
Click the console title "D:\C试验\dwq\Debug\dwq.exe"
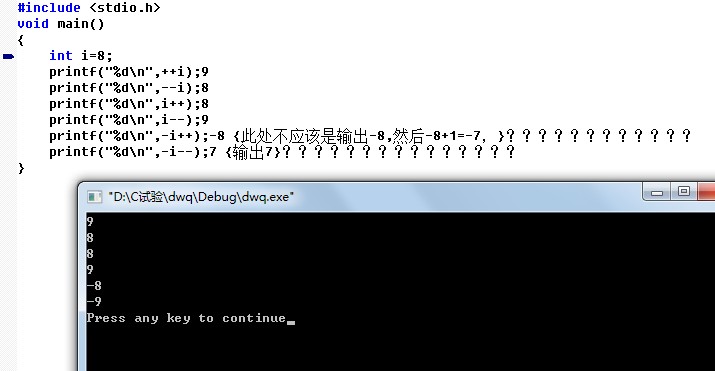(x=201, y=197)
